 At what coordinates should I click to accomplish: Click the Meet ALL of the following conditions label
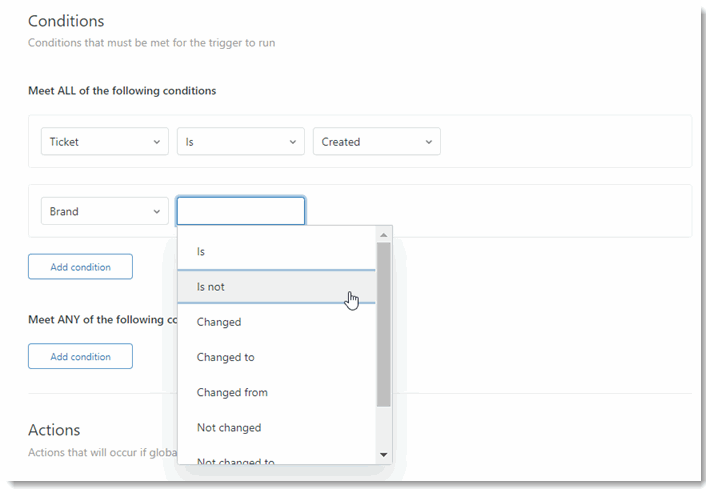tap(122, 91)
